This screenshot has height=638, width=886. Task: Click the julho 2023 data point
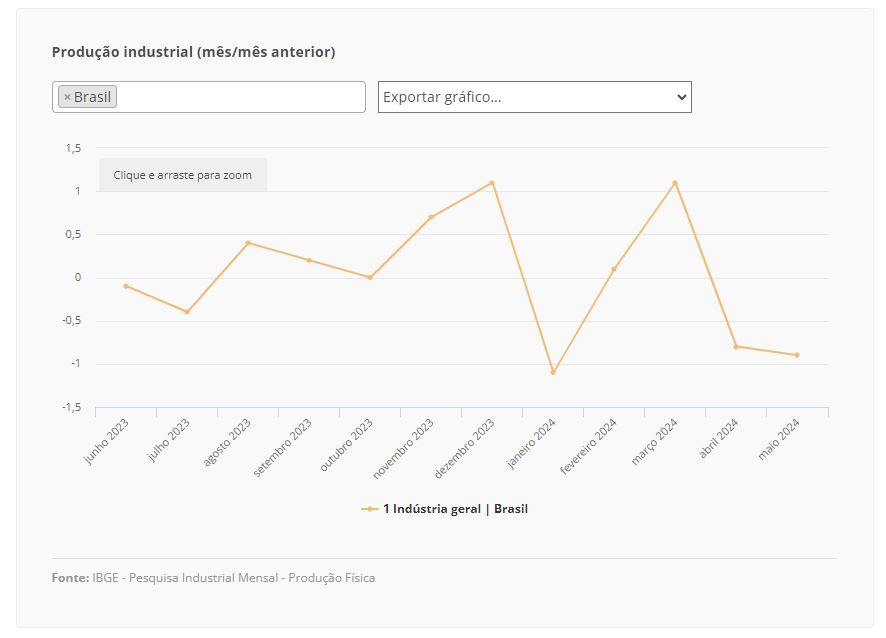click(187, 312)
